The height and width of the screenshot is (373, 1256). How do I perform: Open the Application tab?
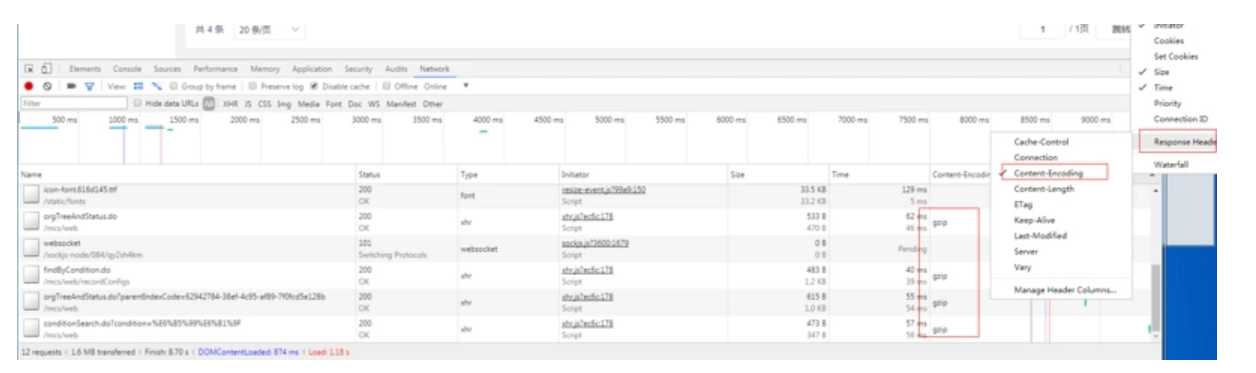(x=312, y=69)
